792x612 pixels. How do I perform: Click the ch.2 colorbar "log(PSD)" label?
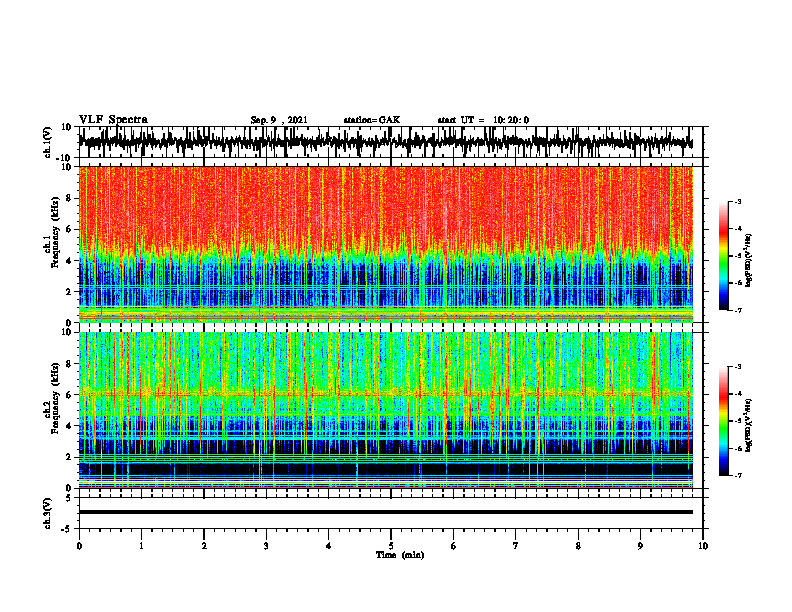click(x=749, y=425)
